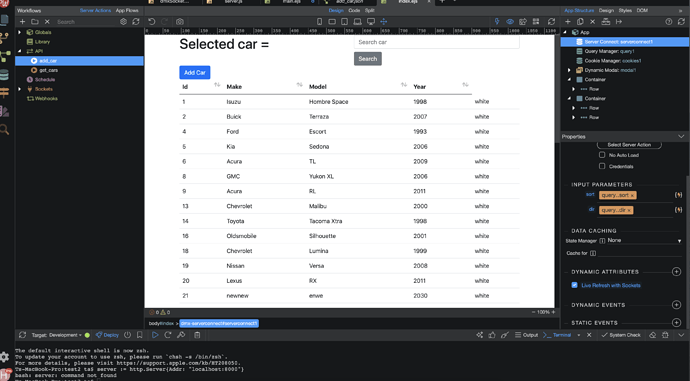Run the project with play icon
This screenshot has height=381, width=690.
pyautogui.click(x=155, y=335)
